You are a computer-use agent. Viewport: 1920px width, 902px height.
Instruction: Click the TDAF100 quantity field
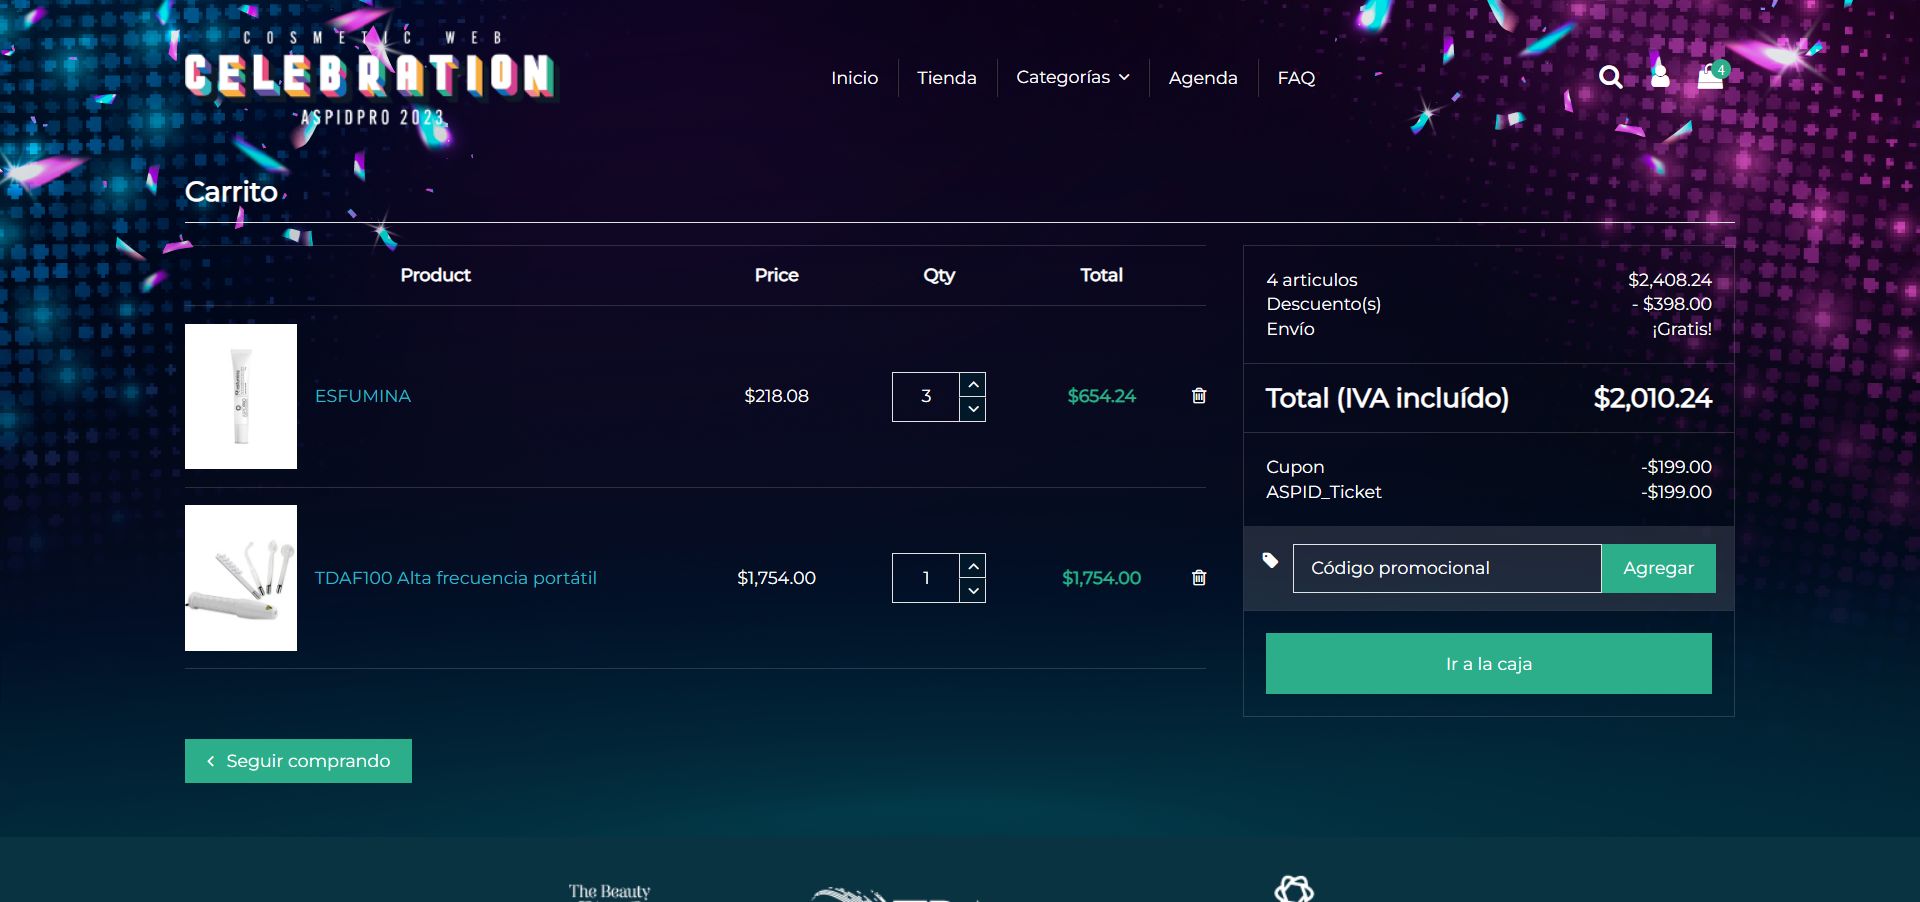[x=926, y=578]
